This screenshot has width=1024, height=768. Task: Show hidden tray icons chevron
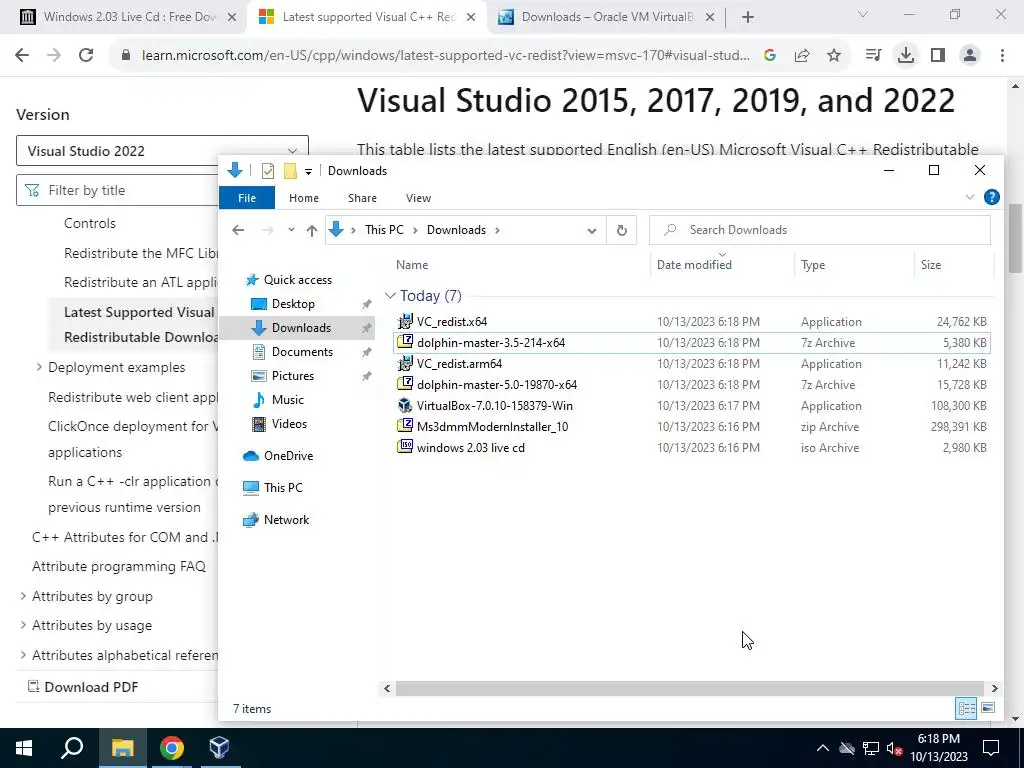point(823,748)
